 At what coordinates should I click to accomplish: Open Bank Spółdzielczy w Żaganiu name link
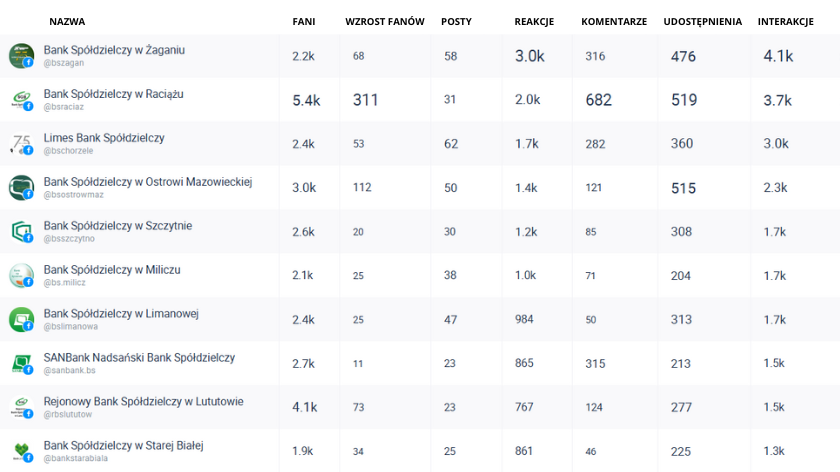[114, 50]
